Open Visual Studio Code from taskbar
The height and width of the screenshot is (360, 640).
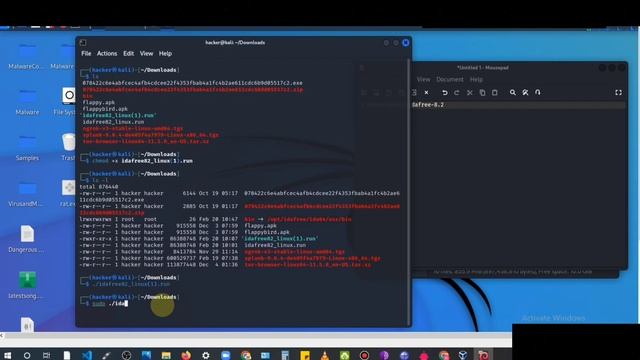[x=87, y=356]
